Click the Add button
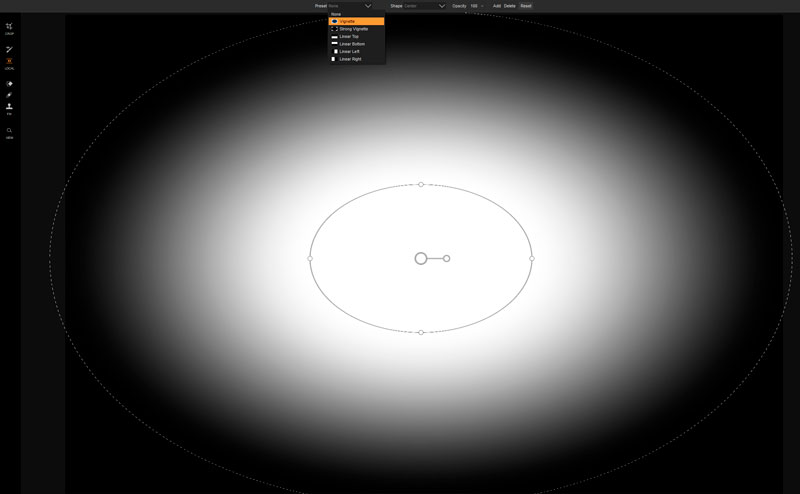This screenshot has height=494, width=800. pyautogui.click(x=496, y=6)
